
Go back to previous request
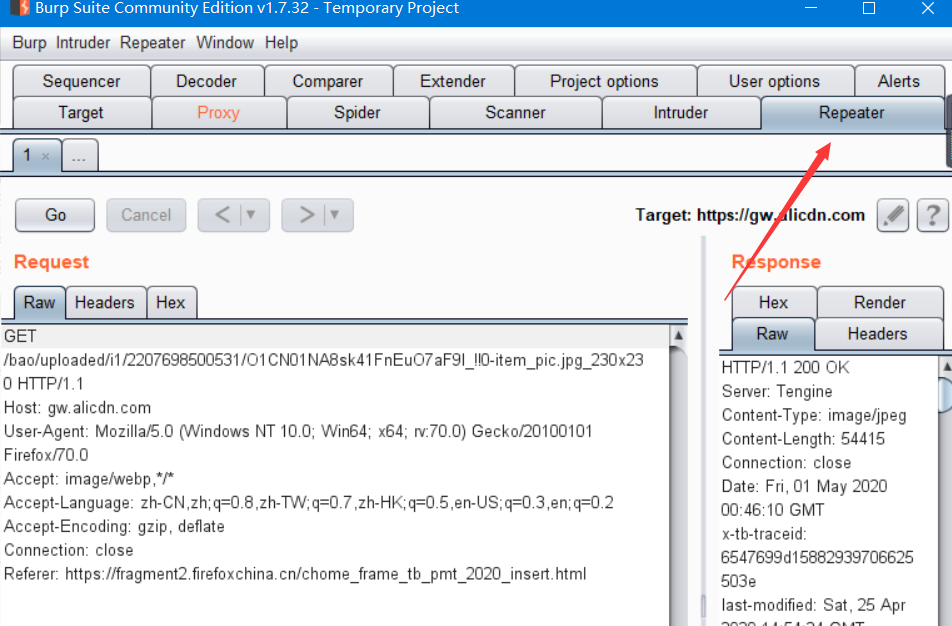pyautogui.click(x=222, y=214)
